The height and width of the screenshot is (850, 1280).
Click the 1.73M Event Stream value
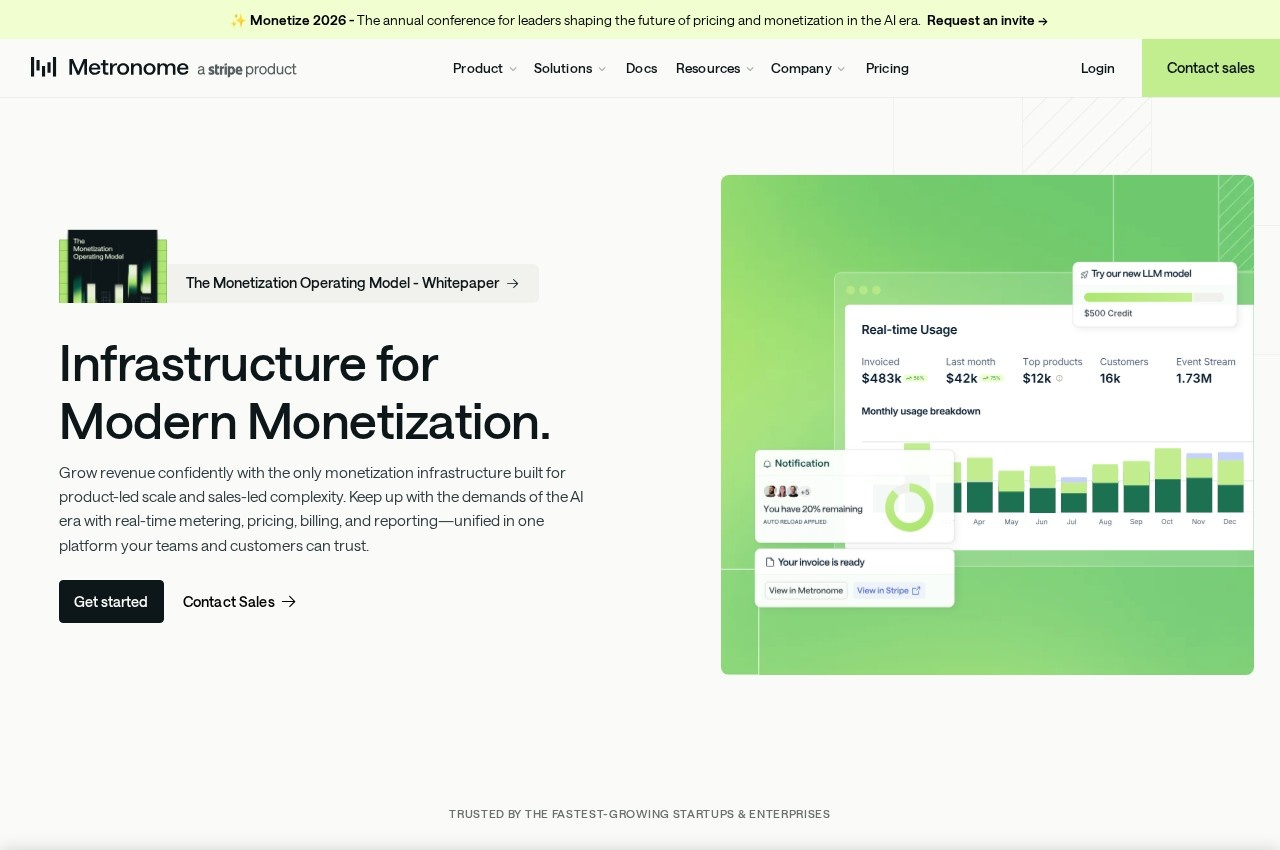pos(1194,378)
